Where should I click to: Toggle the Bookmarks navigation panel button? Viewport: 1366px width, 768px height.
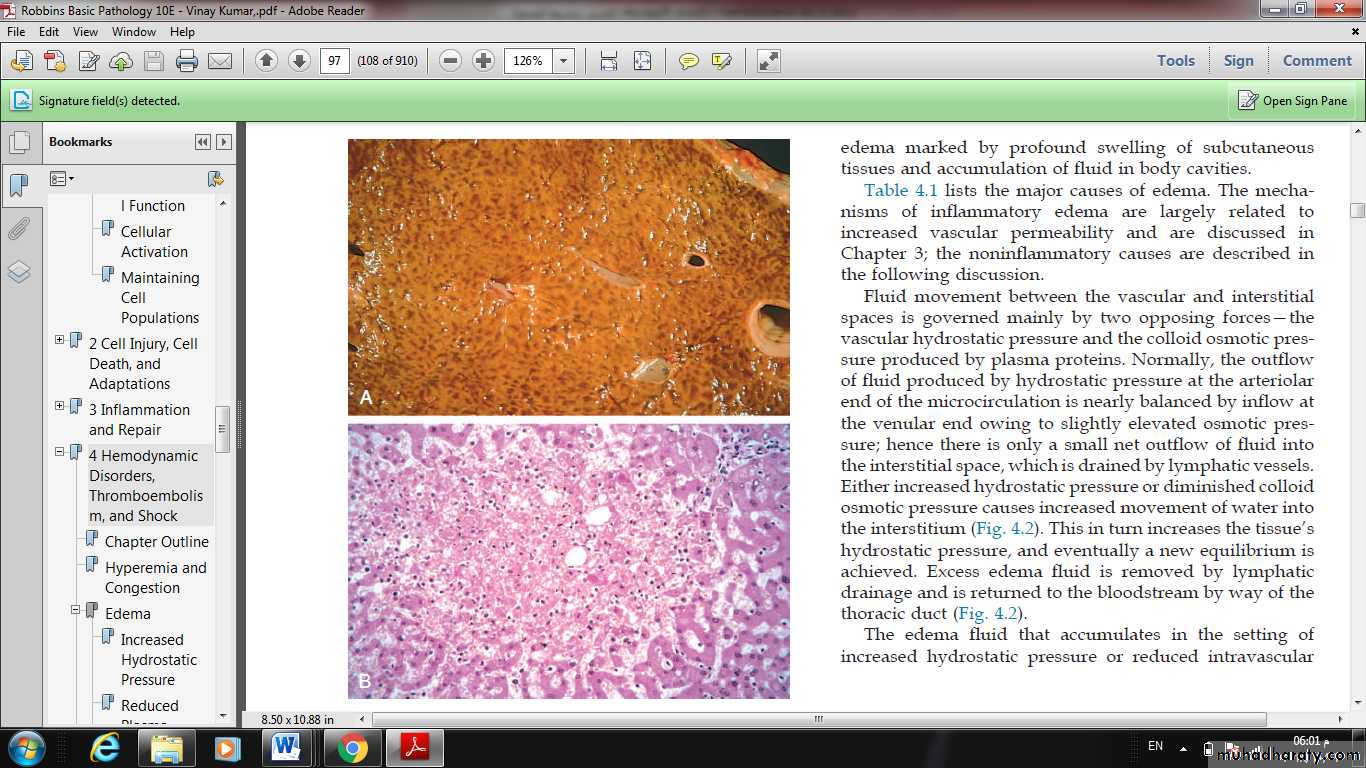coord(19,185)
